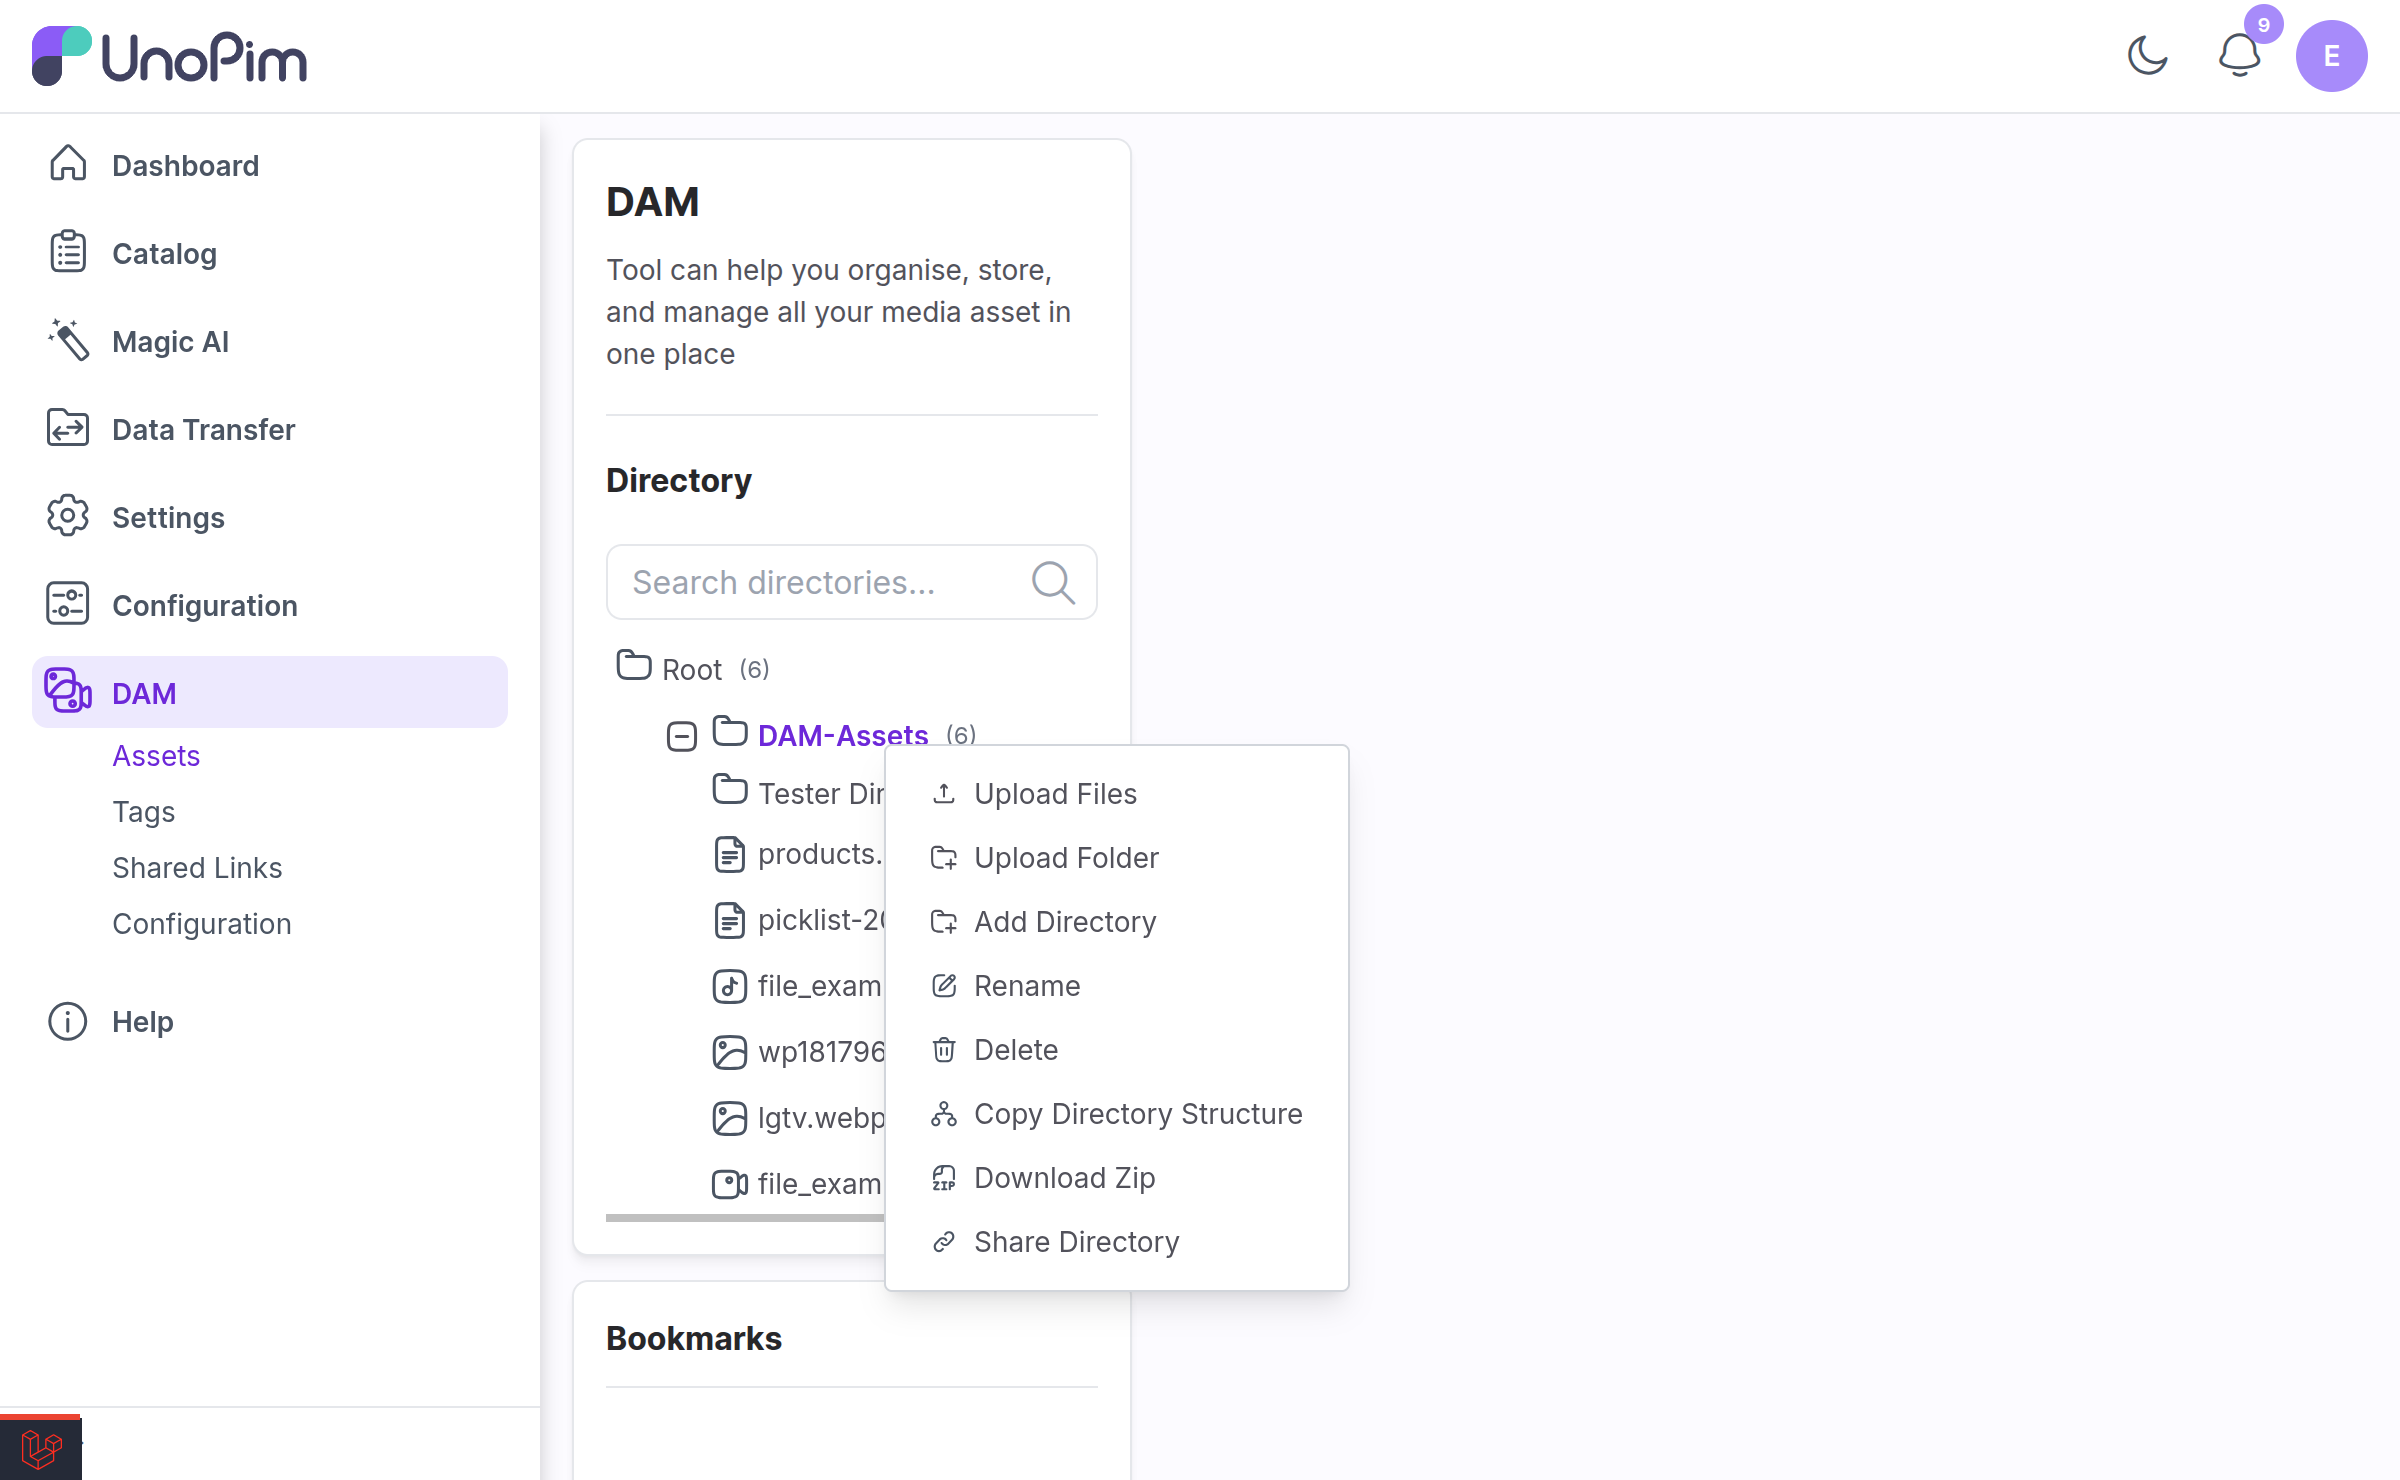Open the Laravel debugbar icon

click(x=41, y=1448)
